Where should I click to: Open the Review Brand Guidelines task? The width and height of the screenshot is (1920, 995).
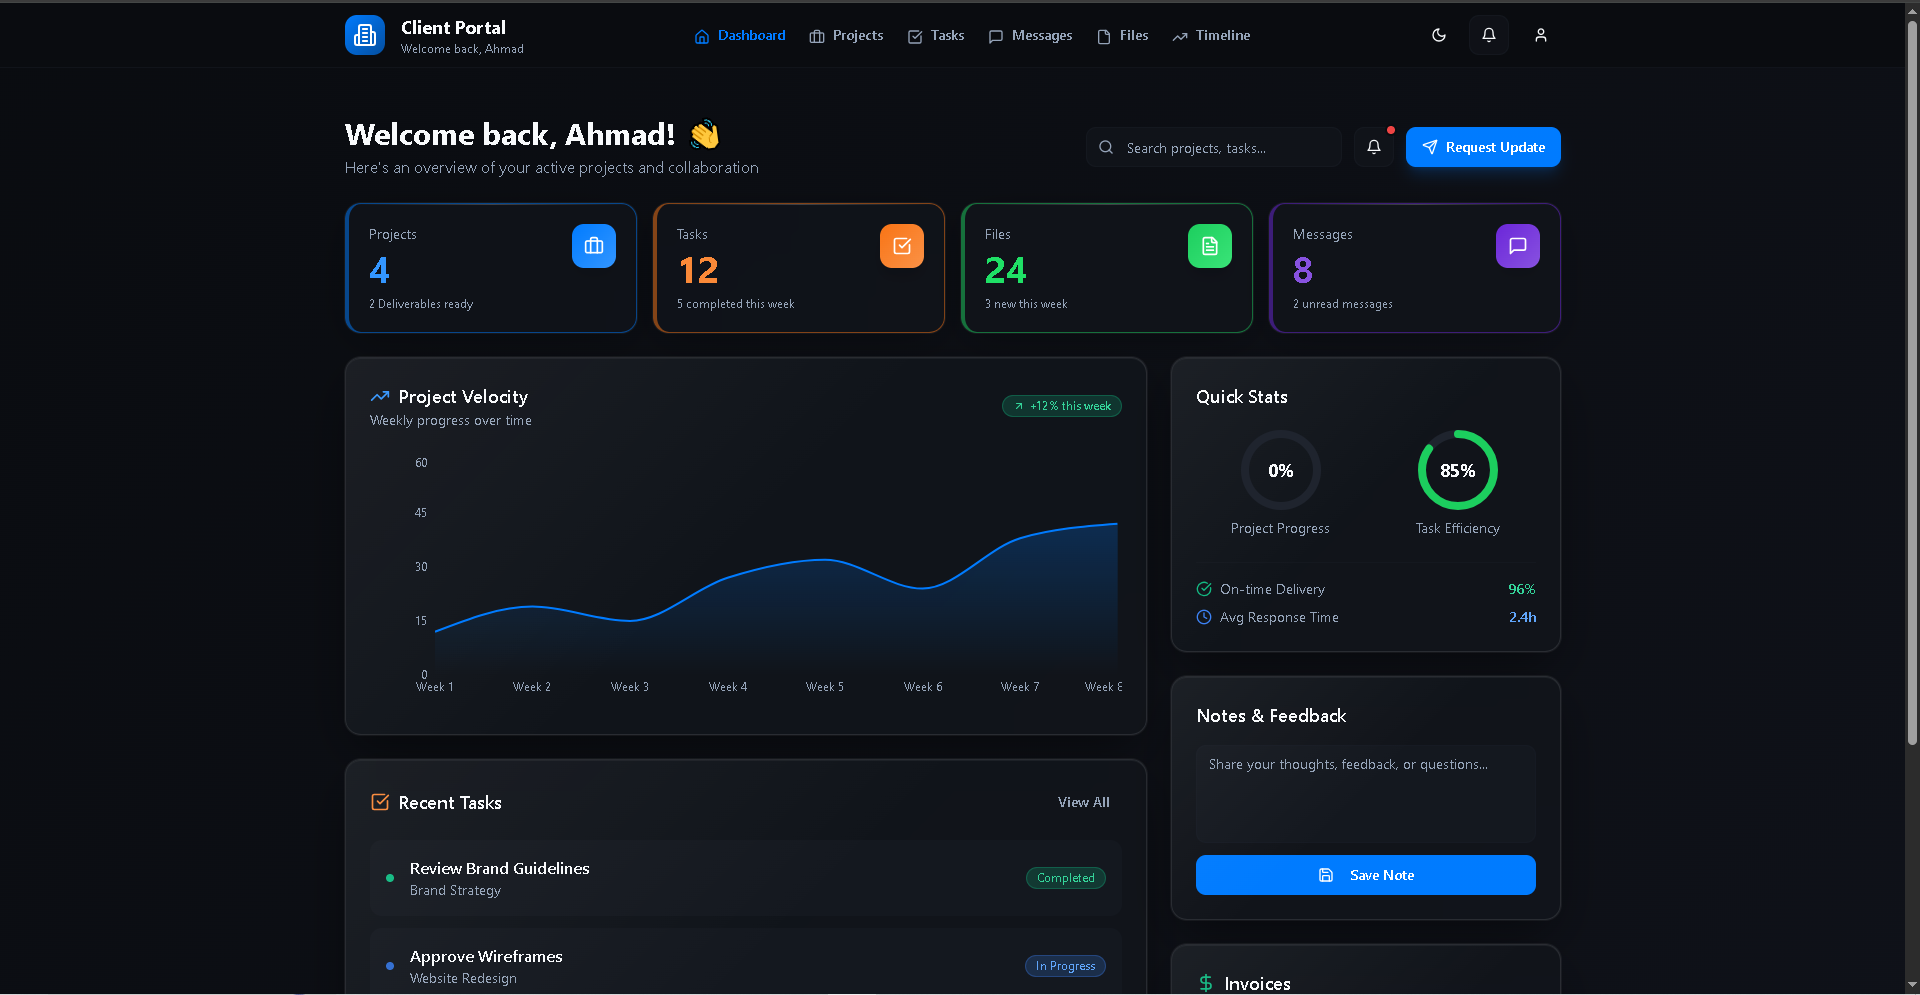pos(746,878)
